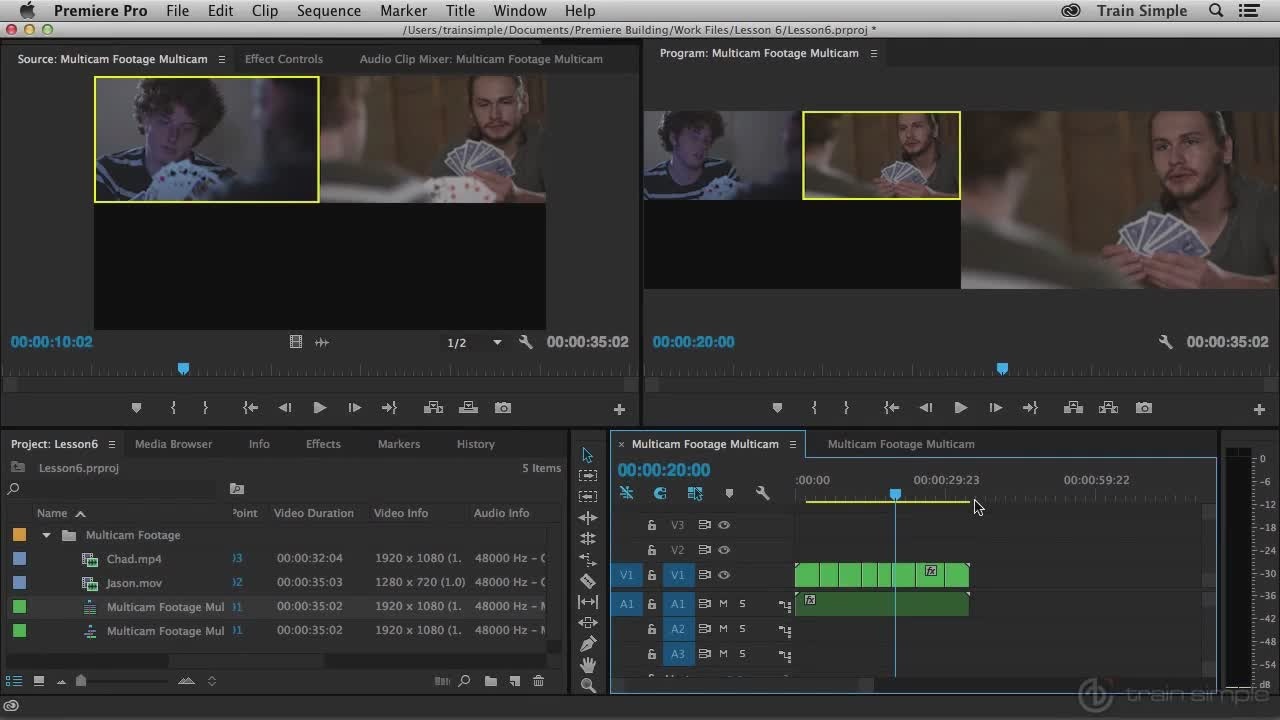This screenshot has width=1280, height=720.
Task: Sort project items by Name column
Action: pyautogui.click(x=52, y=513)
